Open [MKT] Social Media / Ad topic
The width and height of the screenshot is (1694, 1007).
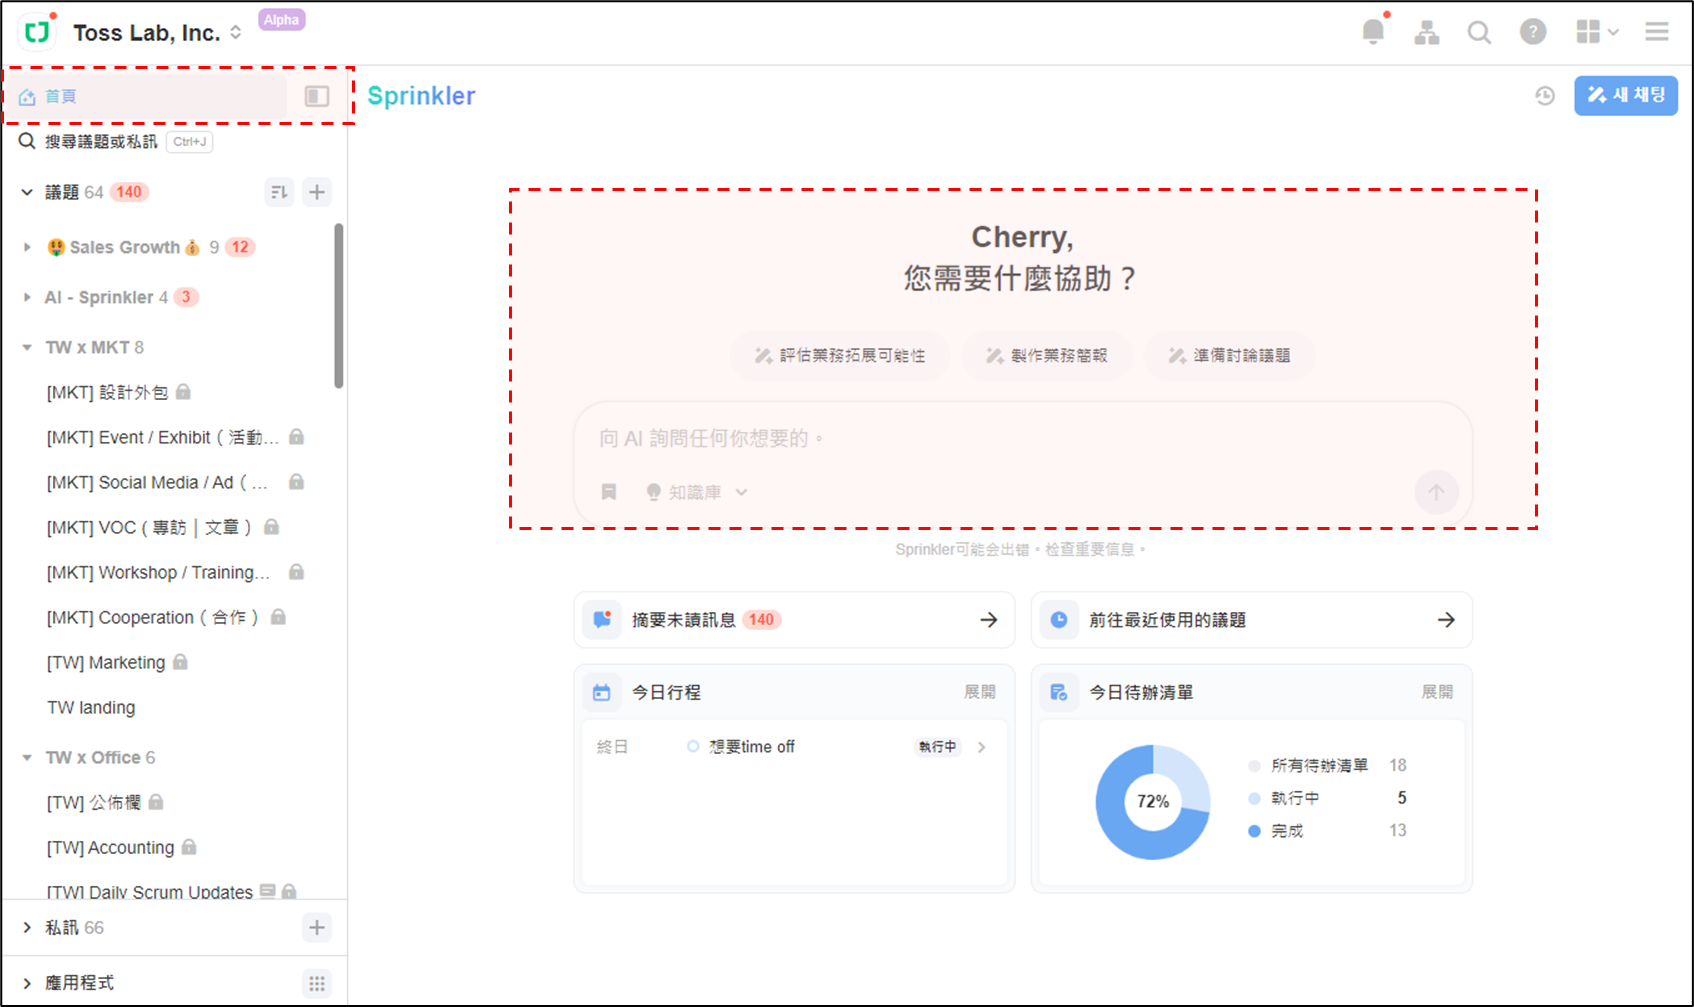tap(175, 482)
